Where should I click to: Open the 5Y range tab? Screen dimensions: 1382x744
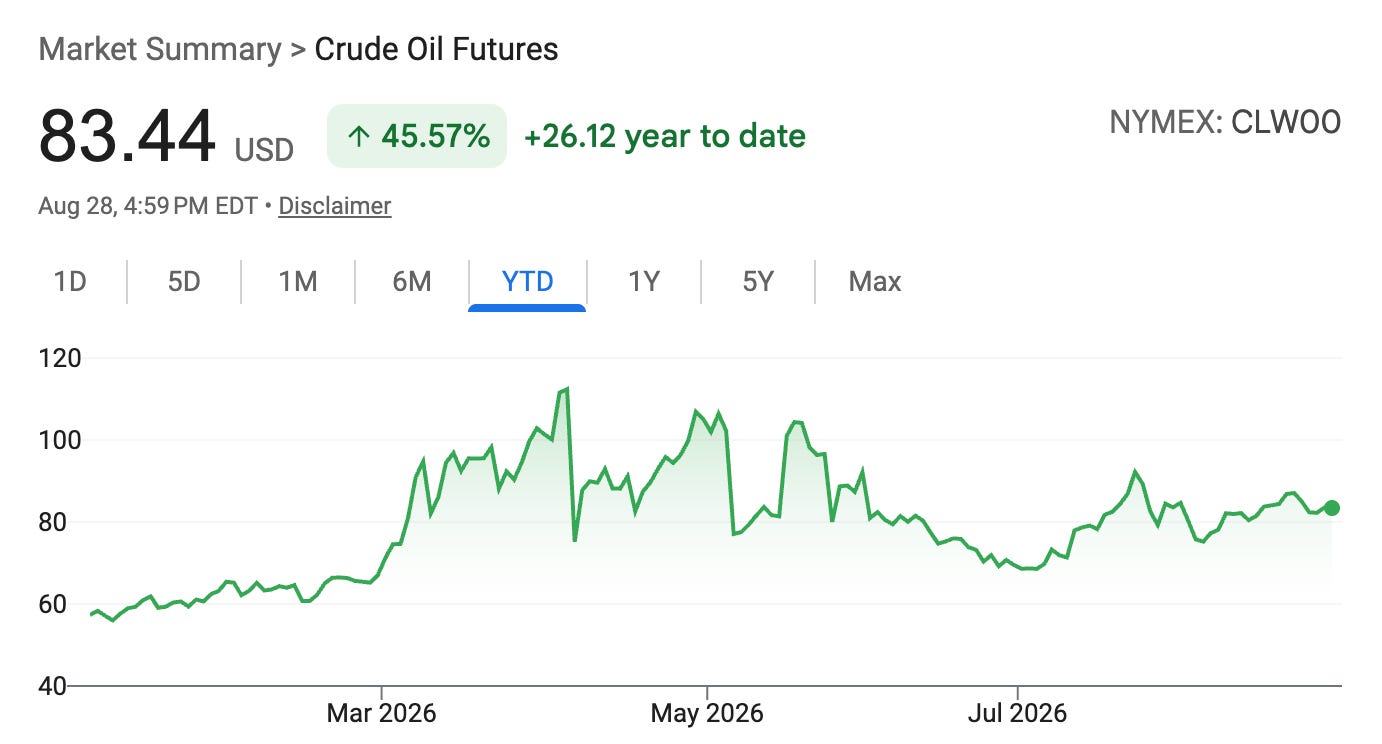(x=758, y=282)
